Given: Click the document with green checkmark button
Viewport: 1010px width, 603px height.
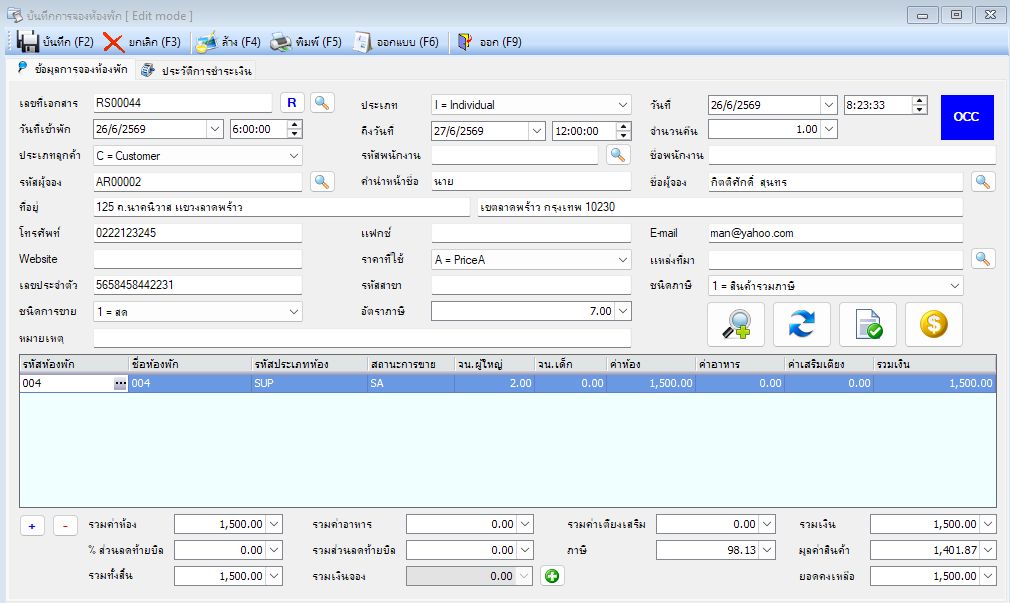Looking at the screenshot, I should coord(868,324).
